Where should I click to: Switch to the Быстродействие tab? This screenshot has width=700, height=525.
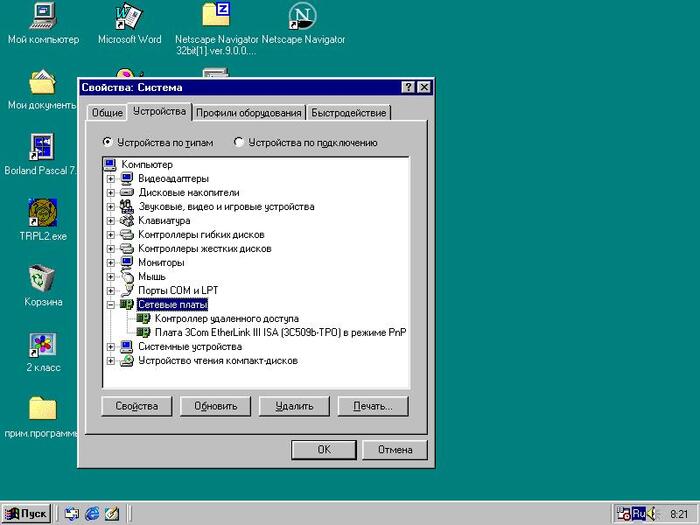click(348, 113)
